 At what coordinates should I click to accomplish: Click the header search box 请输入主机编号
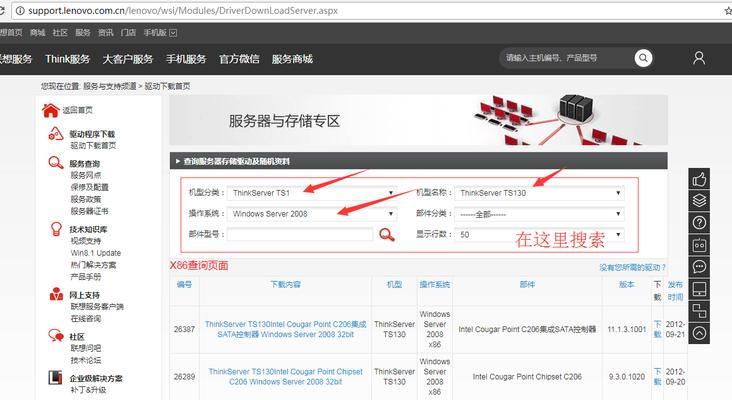coord(567,58)
